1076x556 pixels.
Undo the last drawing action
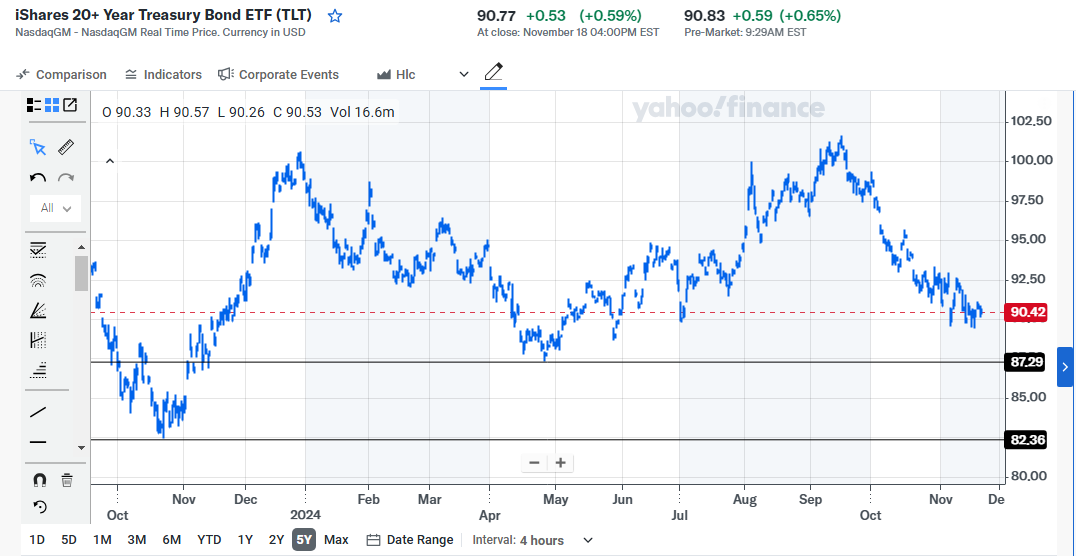point(38,178)
